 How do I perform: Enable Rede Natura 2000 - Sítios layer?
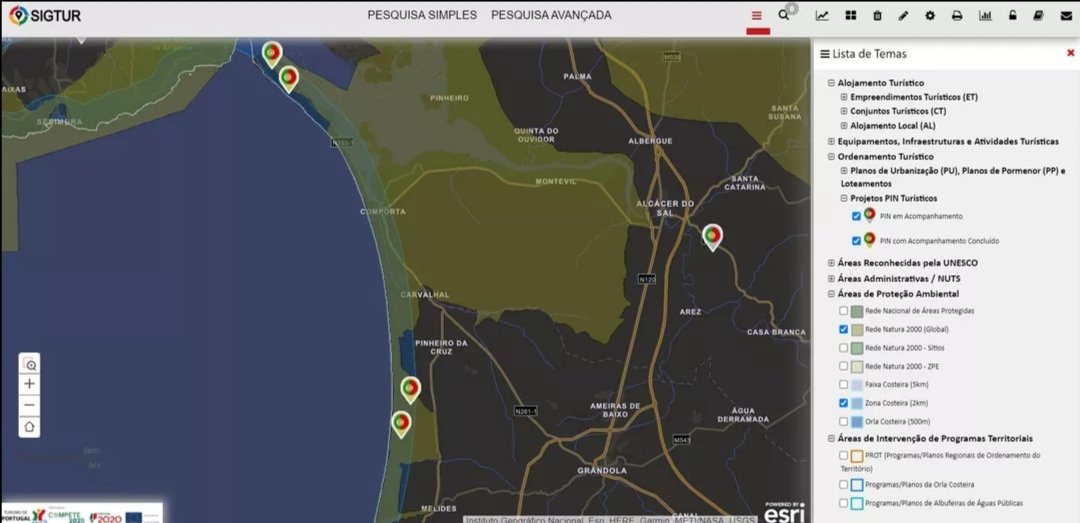click(843, 348)
